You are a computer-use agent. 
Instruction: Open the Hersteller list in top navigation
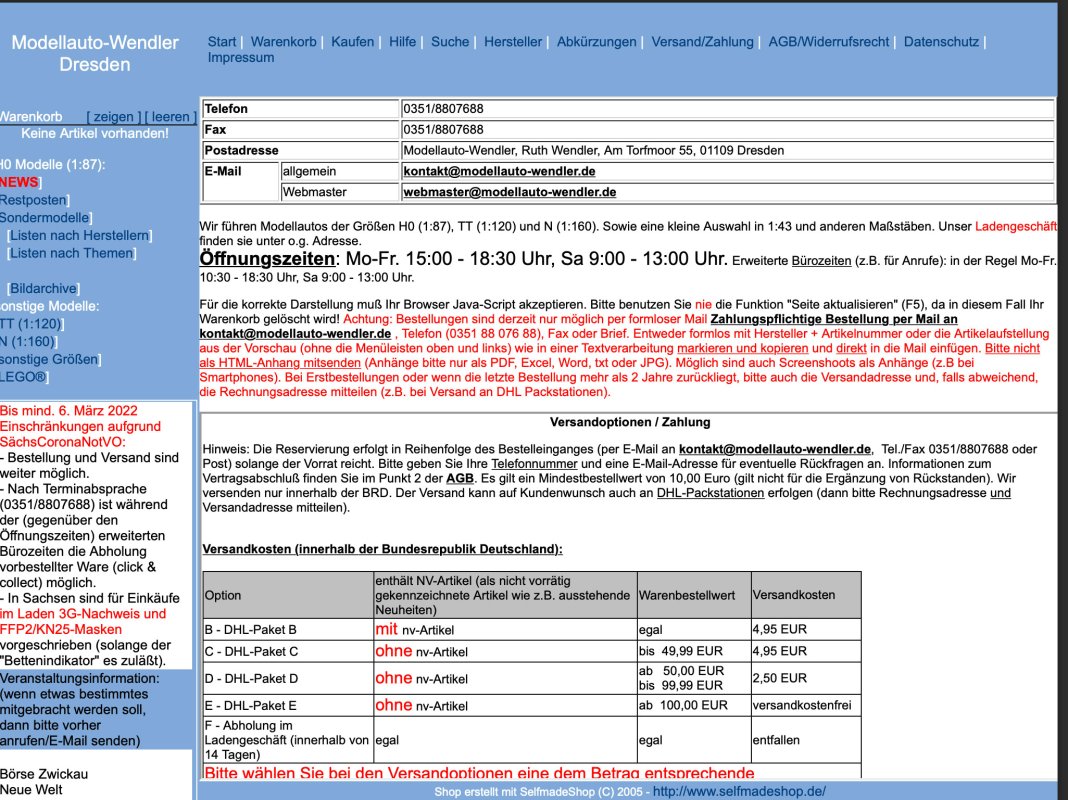pos(512,42)
